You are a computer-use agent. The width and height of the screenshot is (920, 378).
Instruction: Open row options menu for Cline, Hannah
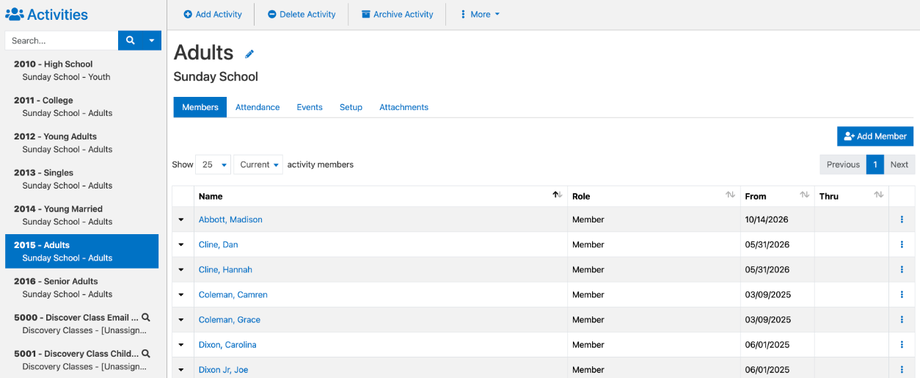[901, 270]
